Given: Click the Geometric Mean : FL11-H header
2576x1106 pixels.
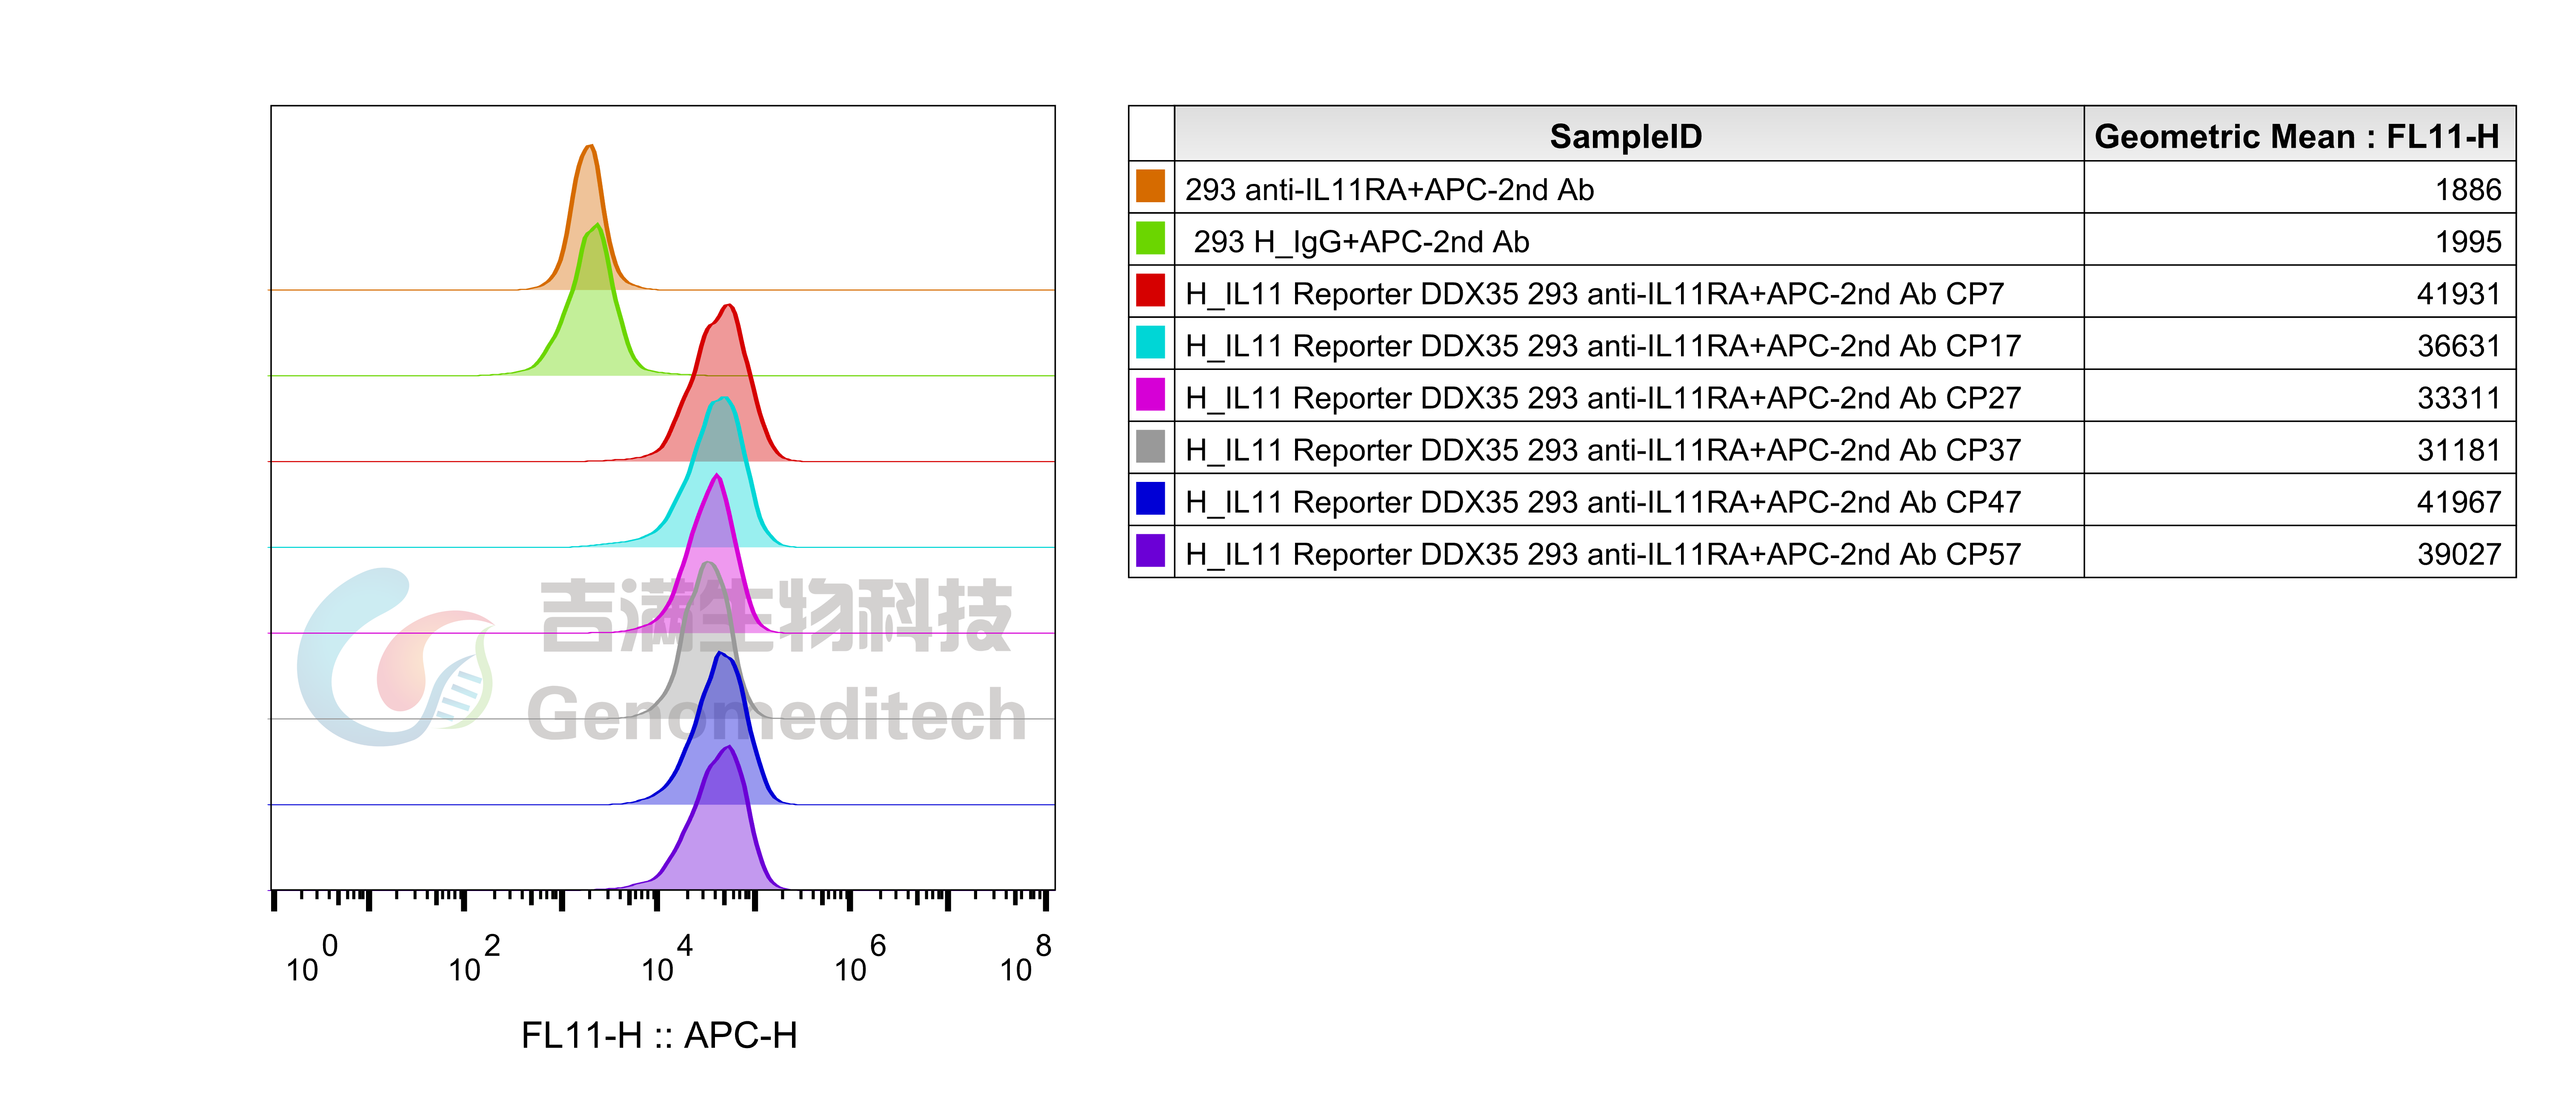Looking at the screenshot, I should (x=2297, y=136).
